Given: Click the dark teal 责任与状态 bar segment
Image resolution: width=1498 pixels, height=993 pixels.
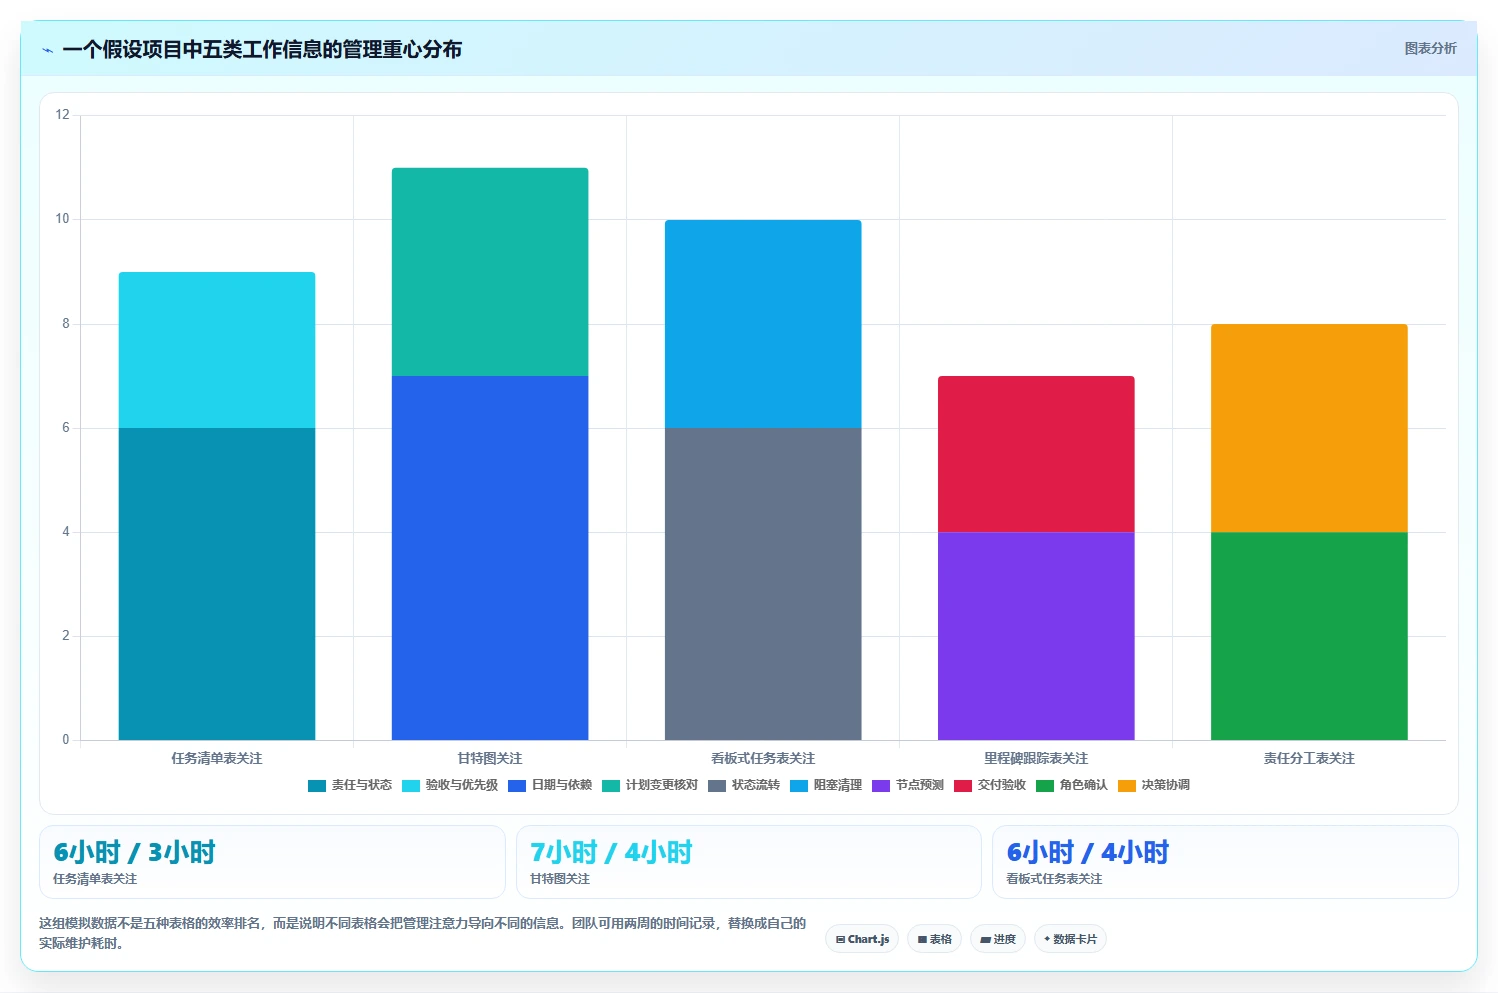Looking at the screenshot, I should tap(217, 584).
